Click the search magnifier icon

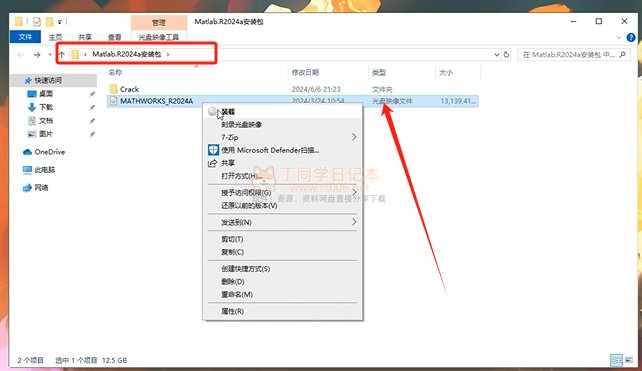(x=623, y=54)
